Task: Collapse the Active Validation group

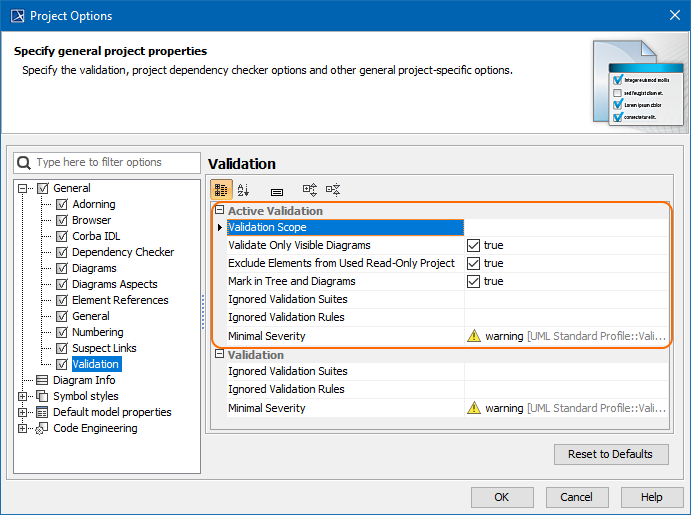Action: [x=219, y=211]
